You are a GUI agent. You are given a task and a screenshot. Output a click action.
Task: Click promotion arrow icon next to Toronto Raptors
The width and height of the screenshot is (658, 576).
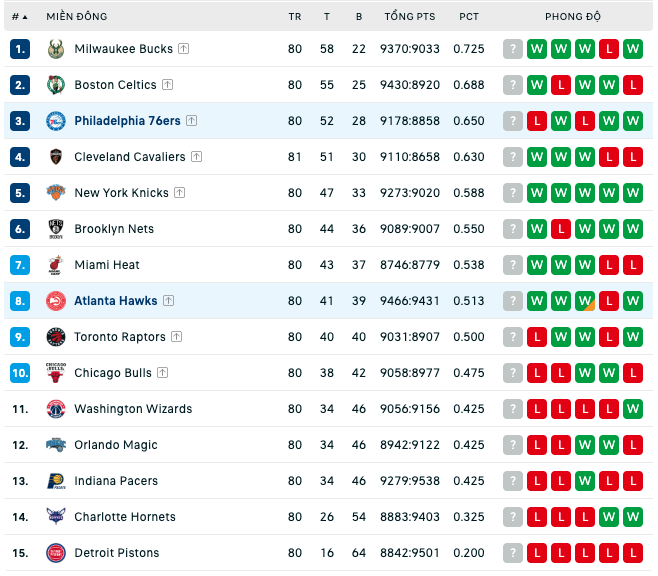177,336
